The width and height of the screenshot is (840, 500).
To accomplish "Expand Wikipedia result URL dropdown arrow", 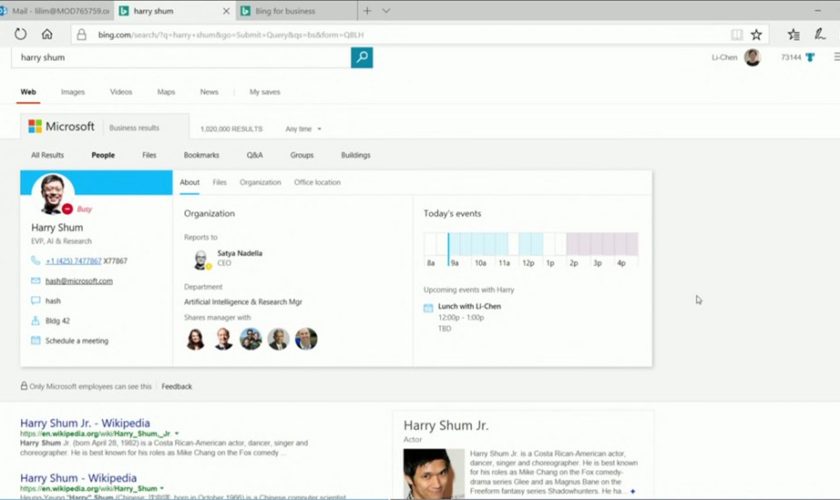I will tap(177, 434).
